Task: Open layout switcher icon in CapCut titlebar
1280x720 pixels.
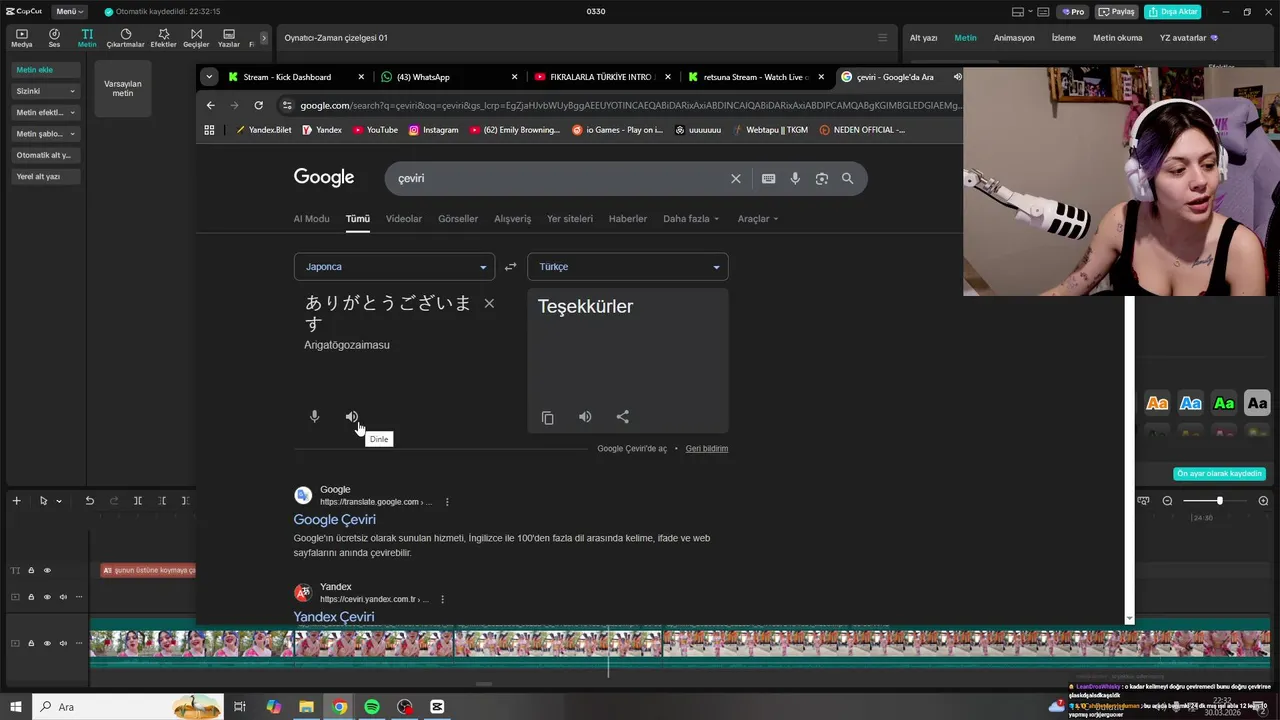Action: click(x=1018, y=12)
